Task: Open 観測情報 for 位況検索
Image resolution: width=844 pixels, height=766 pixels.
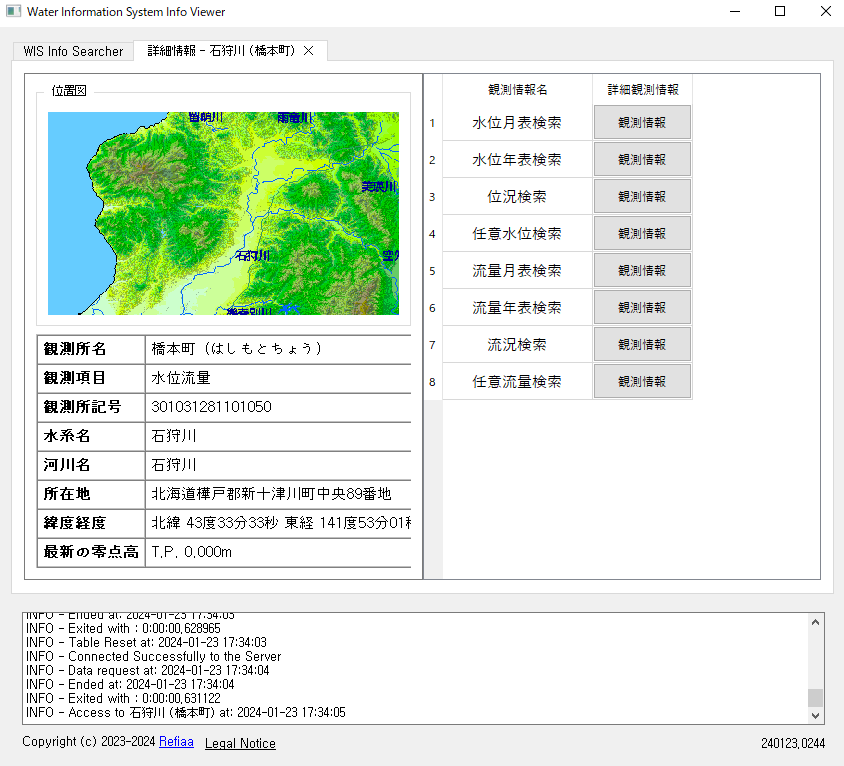Action: pyautogui.click(x=642, y=196)
